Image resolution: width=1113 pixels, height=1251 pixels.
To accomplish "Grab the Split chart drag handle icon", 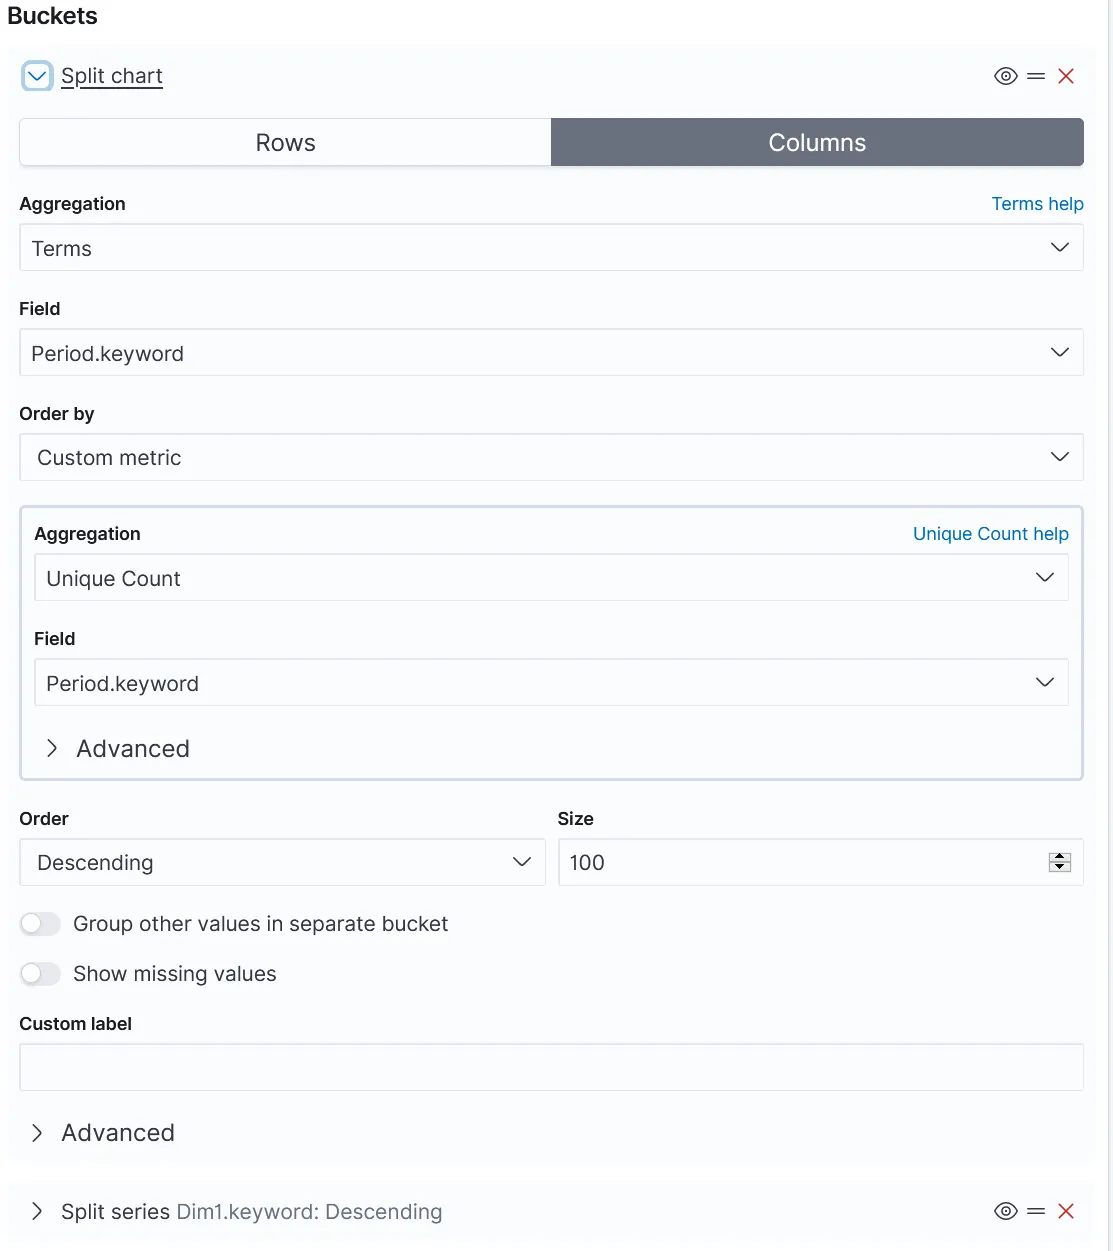I will [1036, 76].
